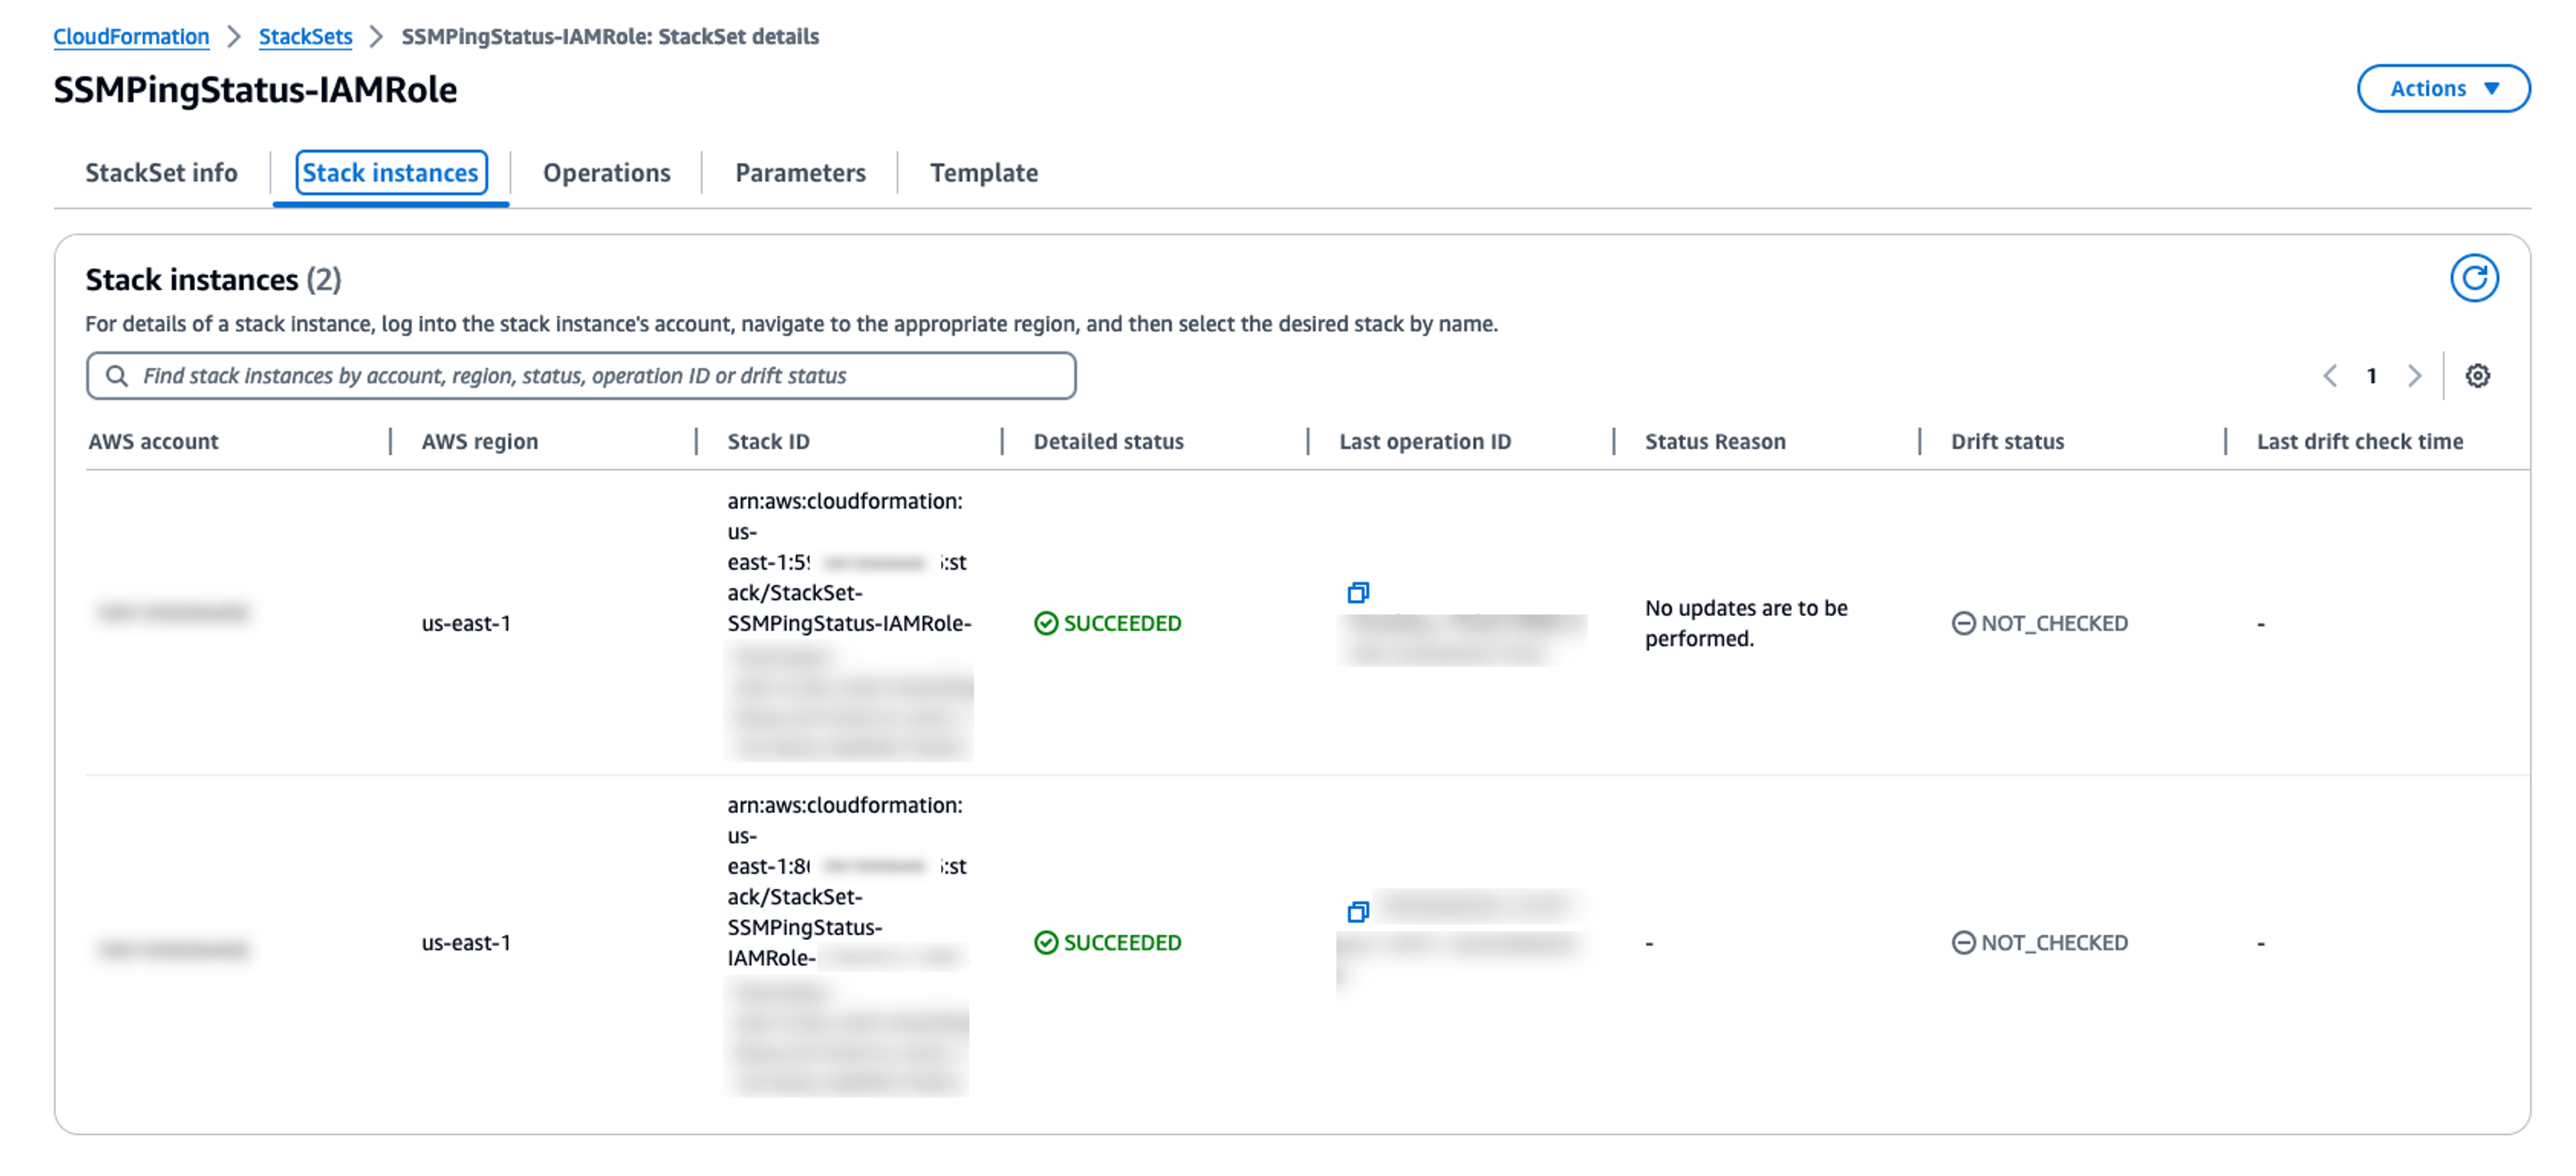2576x1176 pixels.
Task: Select page number 1 in pagination
Action: 2372,376
